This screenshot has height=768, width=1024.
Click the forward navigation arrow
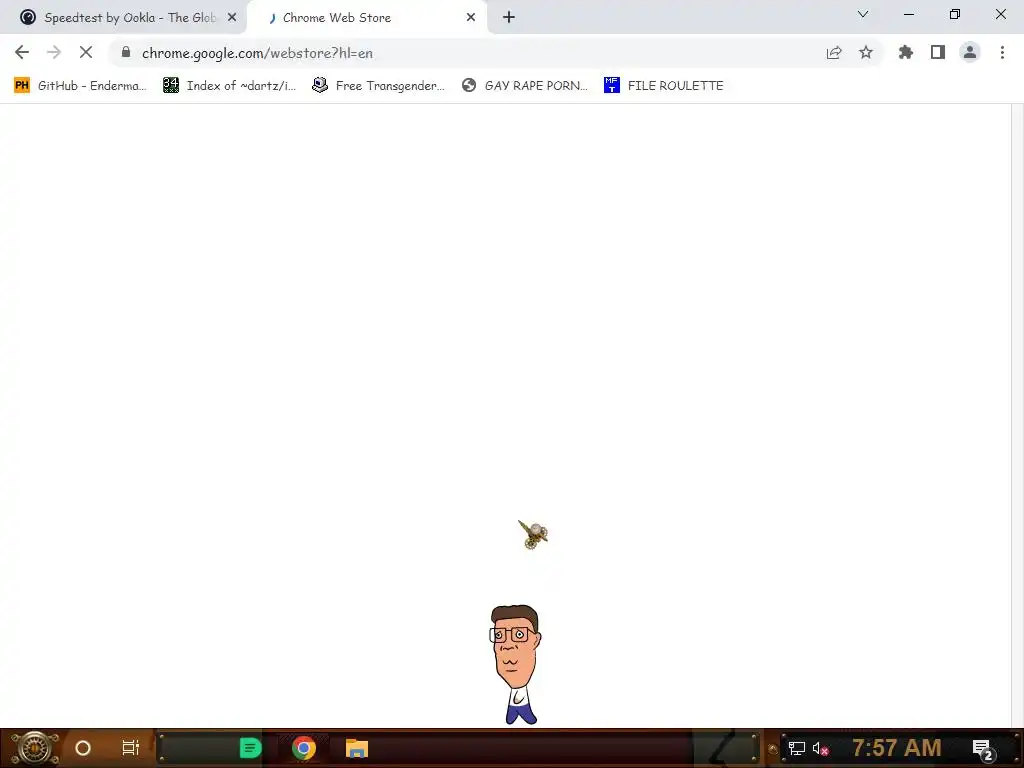(x=54, y=52)
